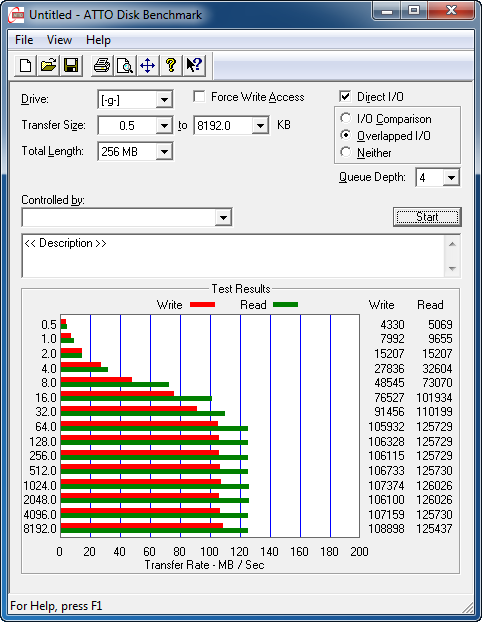Click the four-arrow move icon in toolbar
This screenshot has height=622, width=482.
point(148,65)
